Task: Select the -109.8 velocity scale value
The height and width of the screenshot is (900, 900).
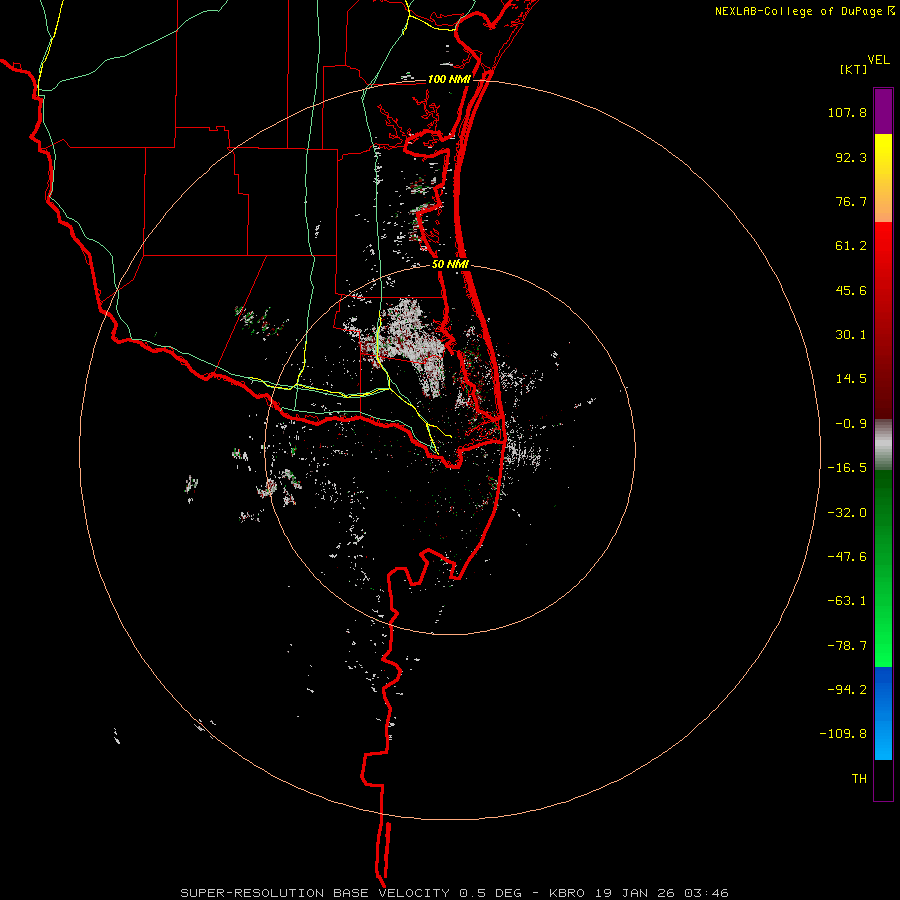Action: pos(843,734)
